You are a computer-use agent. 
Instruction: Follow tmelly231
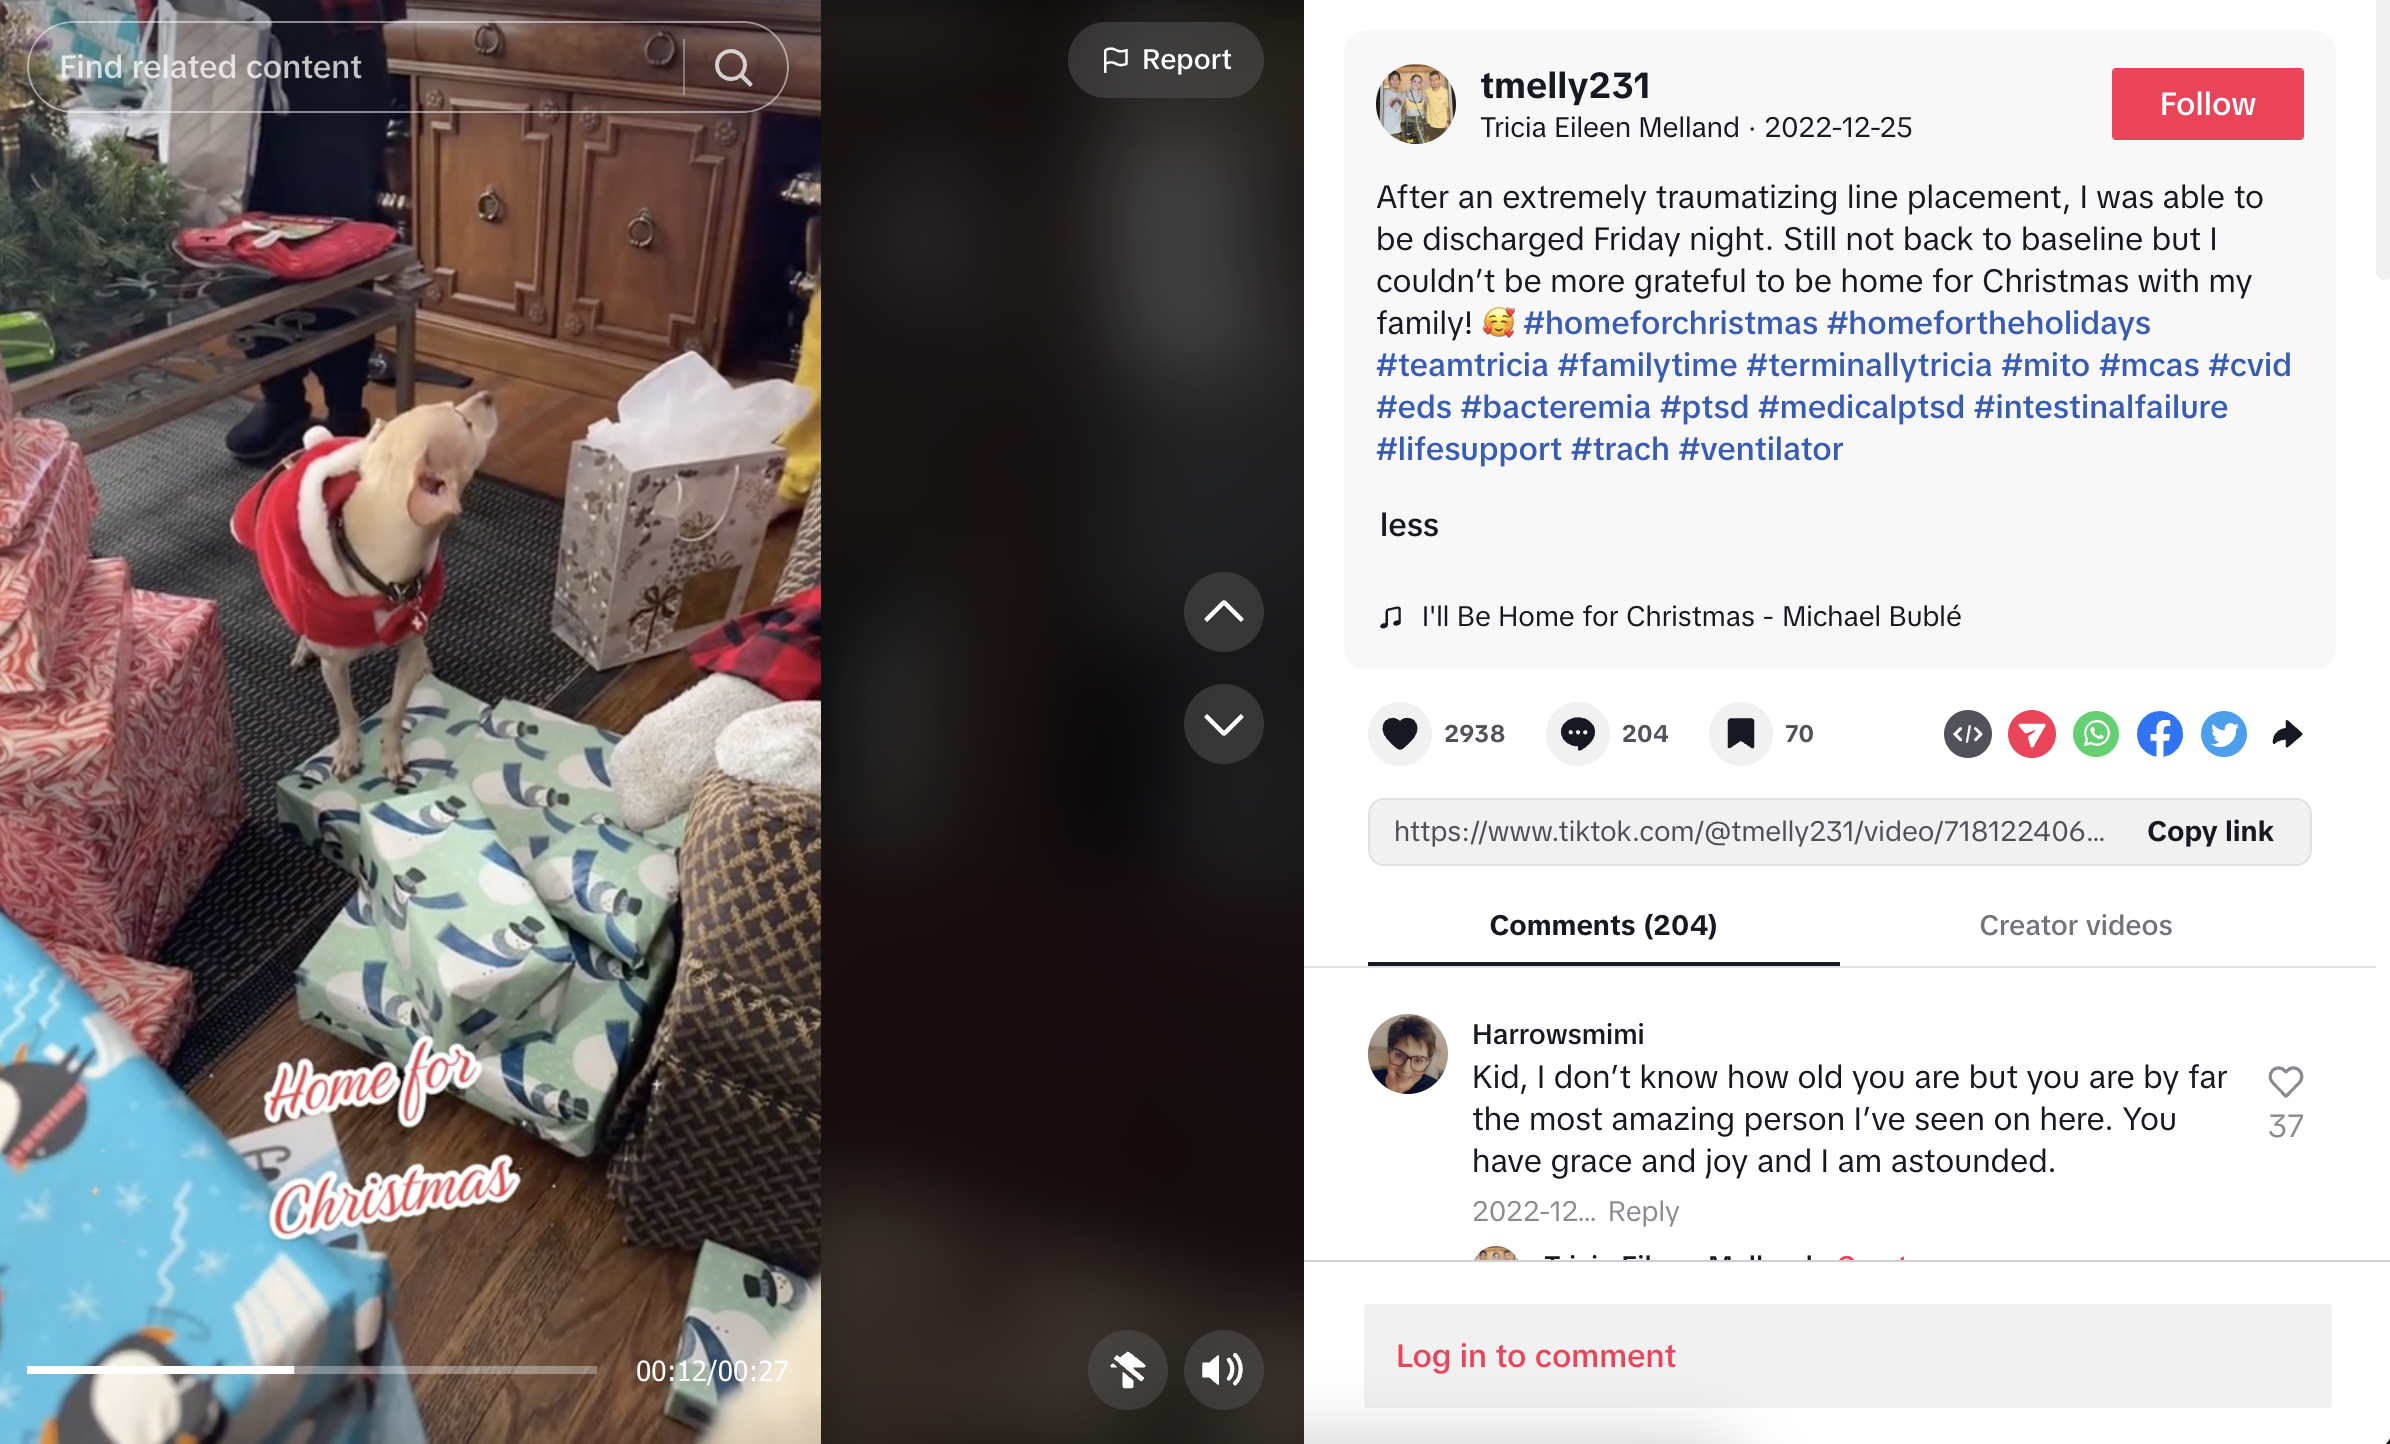(x=2207, y=104)
